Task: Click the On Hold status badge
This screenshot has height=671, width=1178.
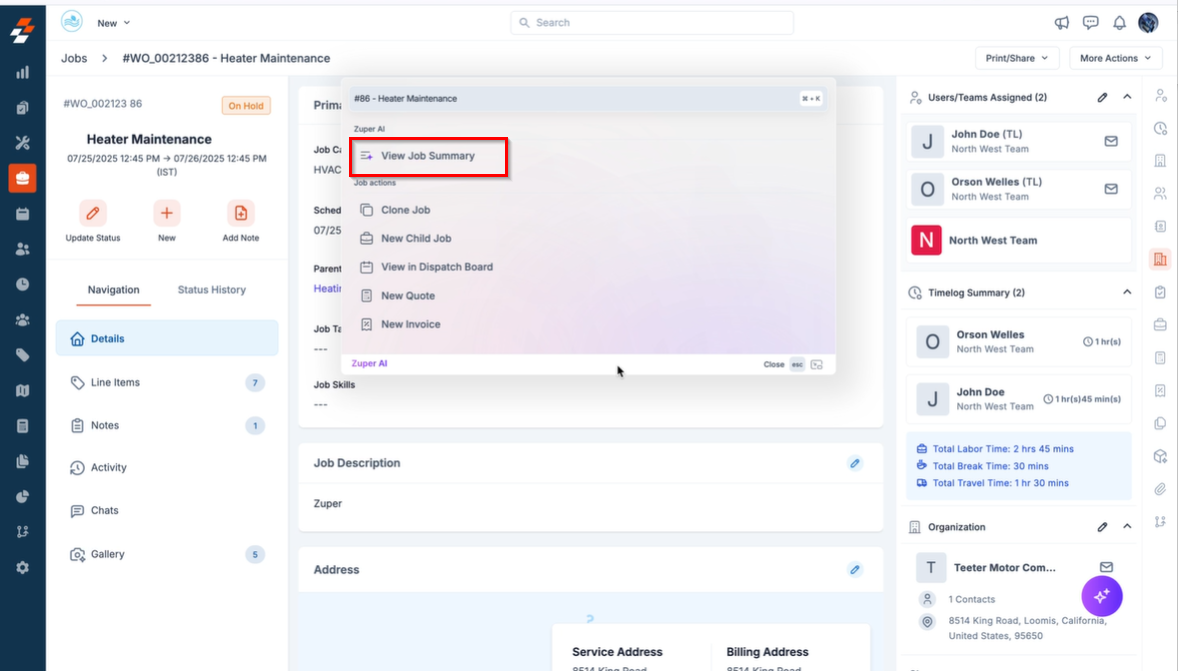Action: click(x=246, y=106)
